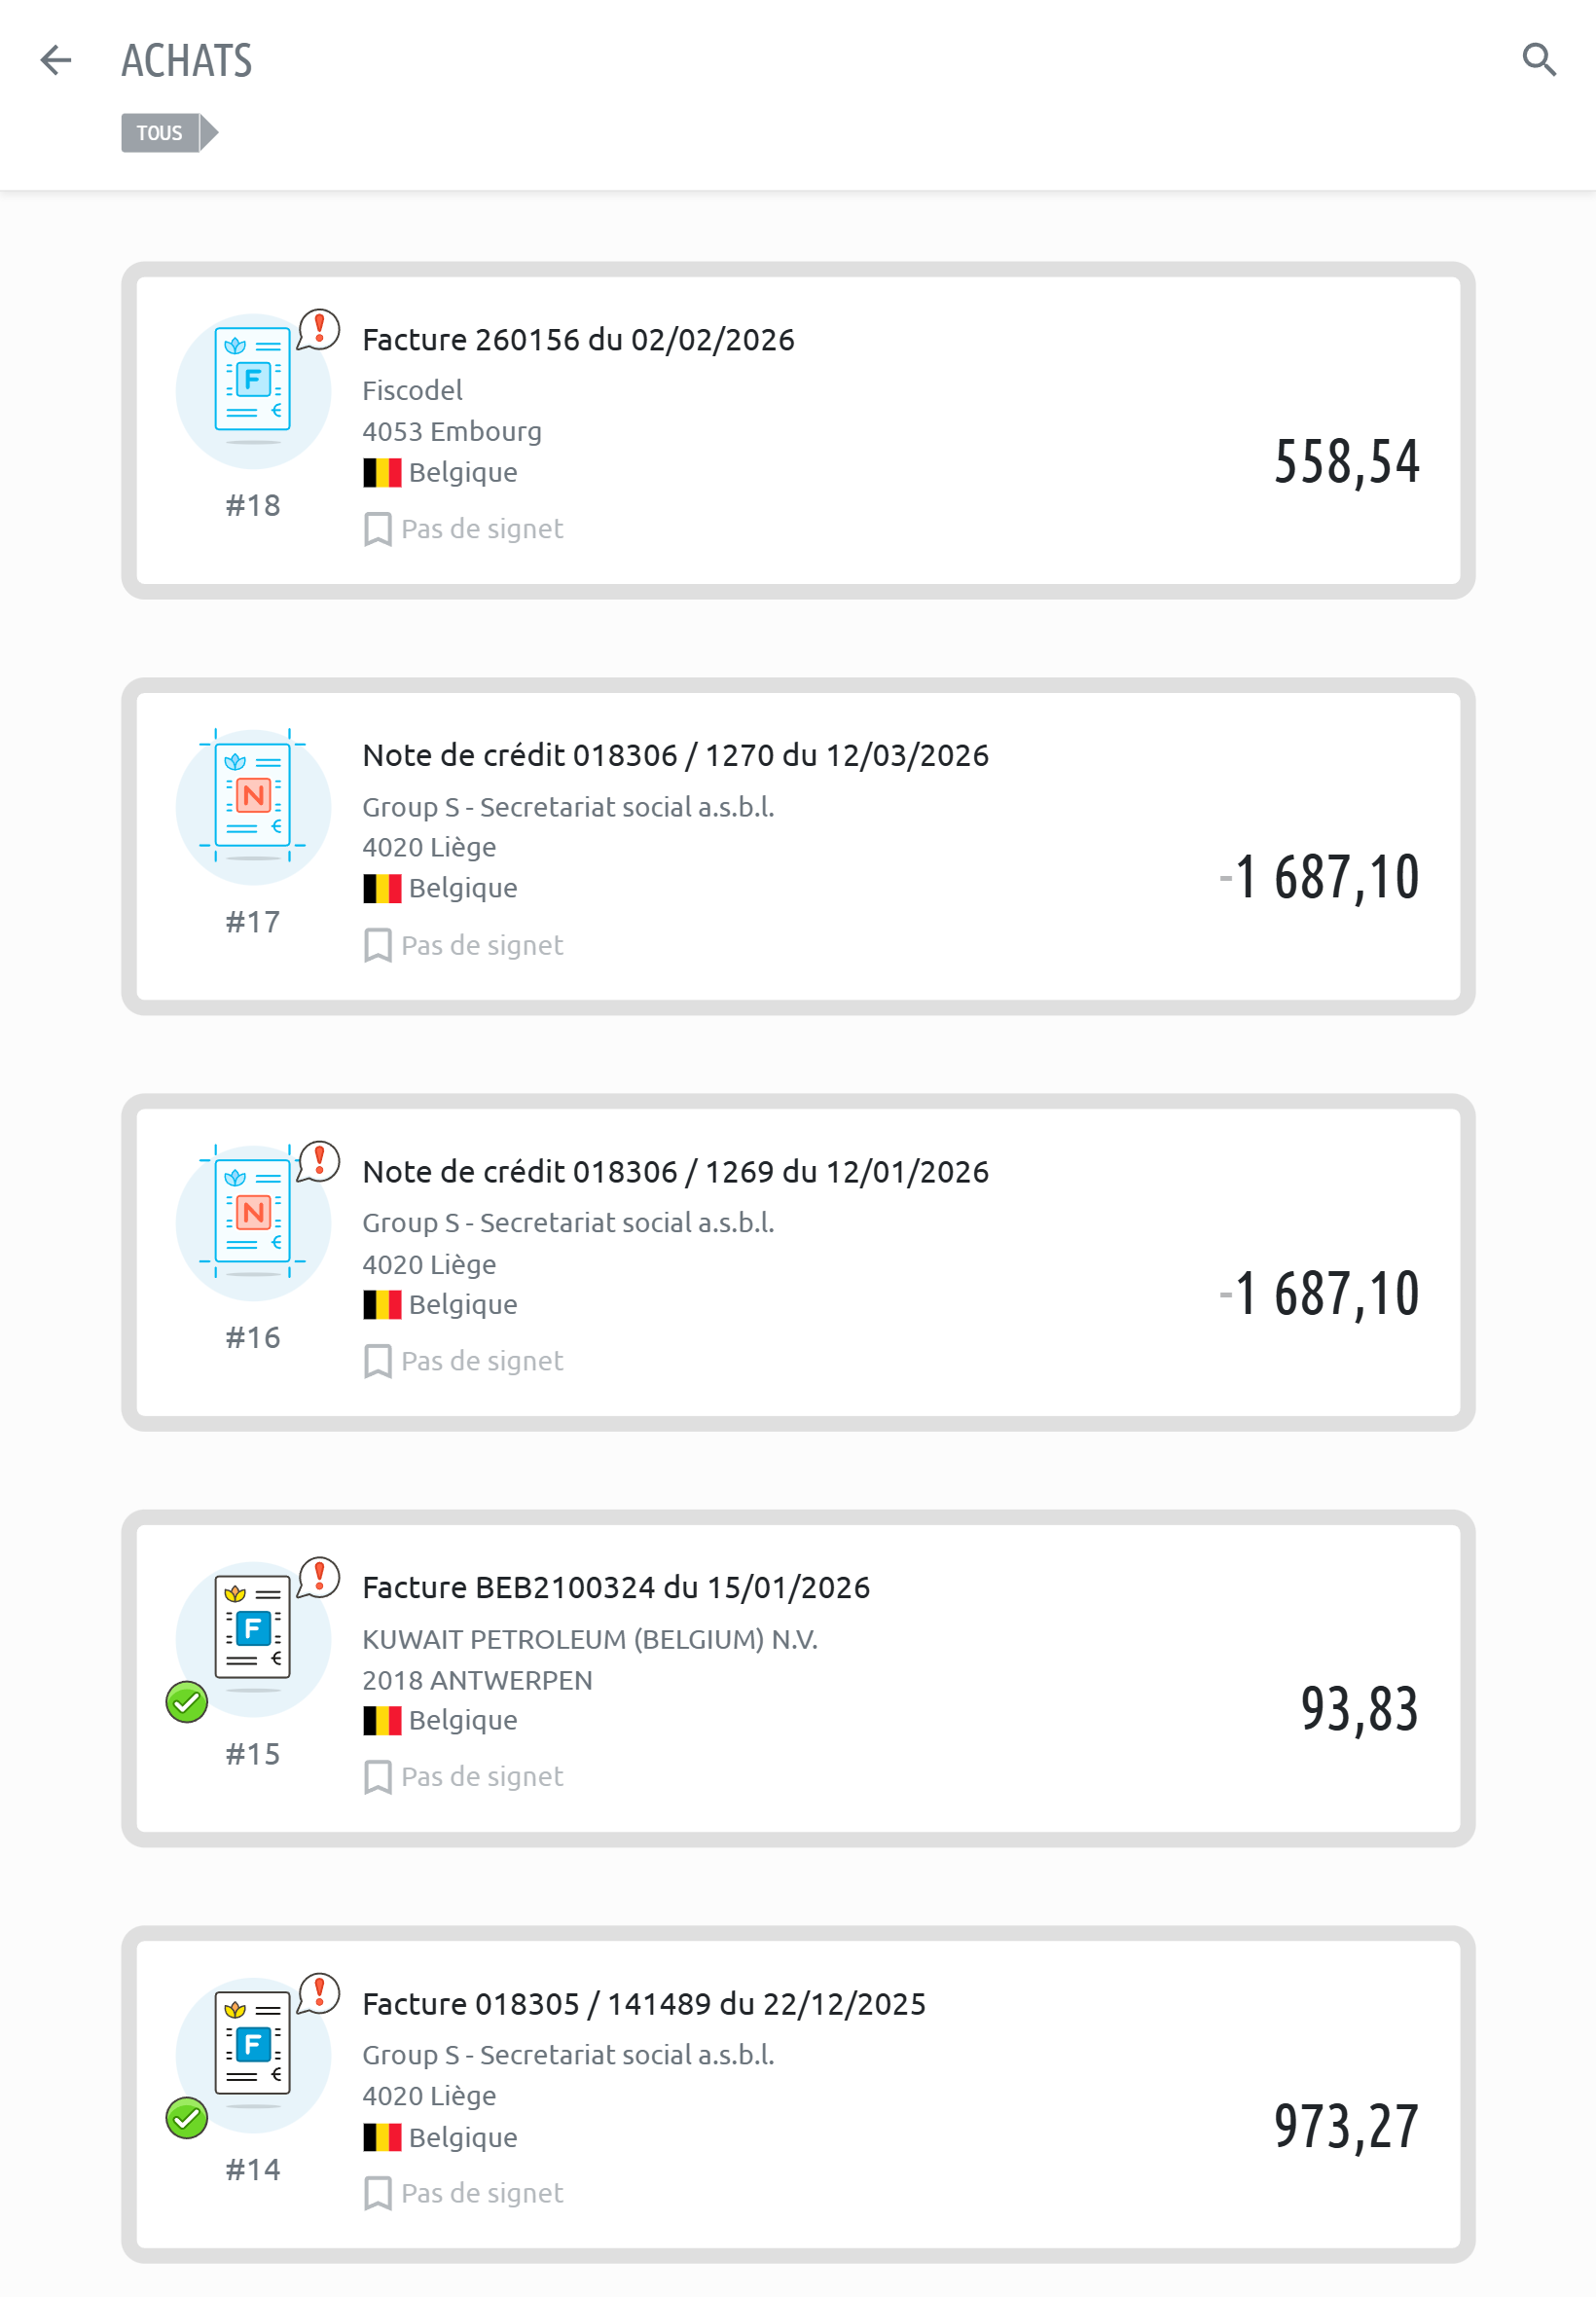The image size is (1596, 2297).
Task: Toggle the bookmark on Fiscodel invoice 260156
Action: [378, 529]
